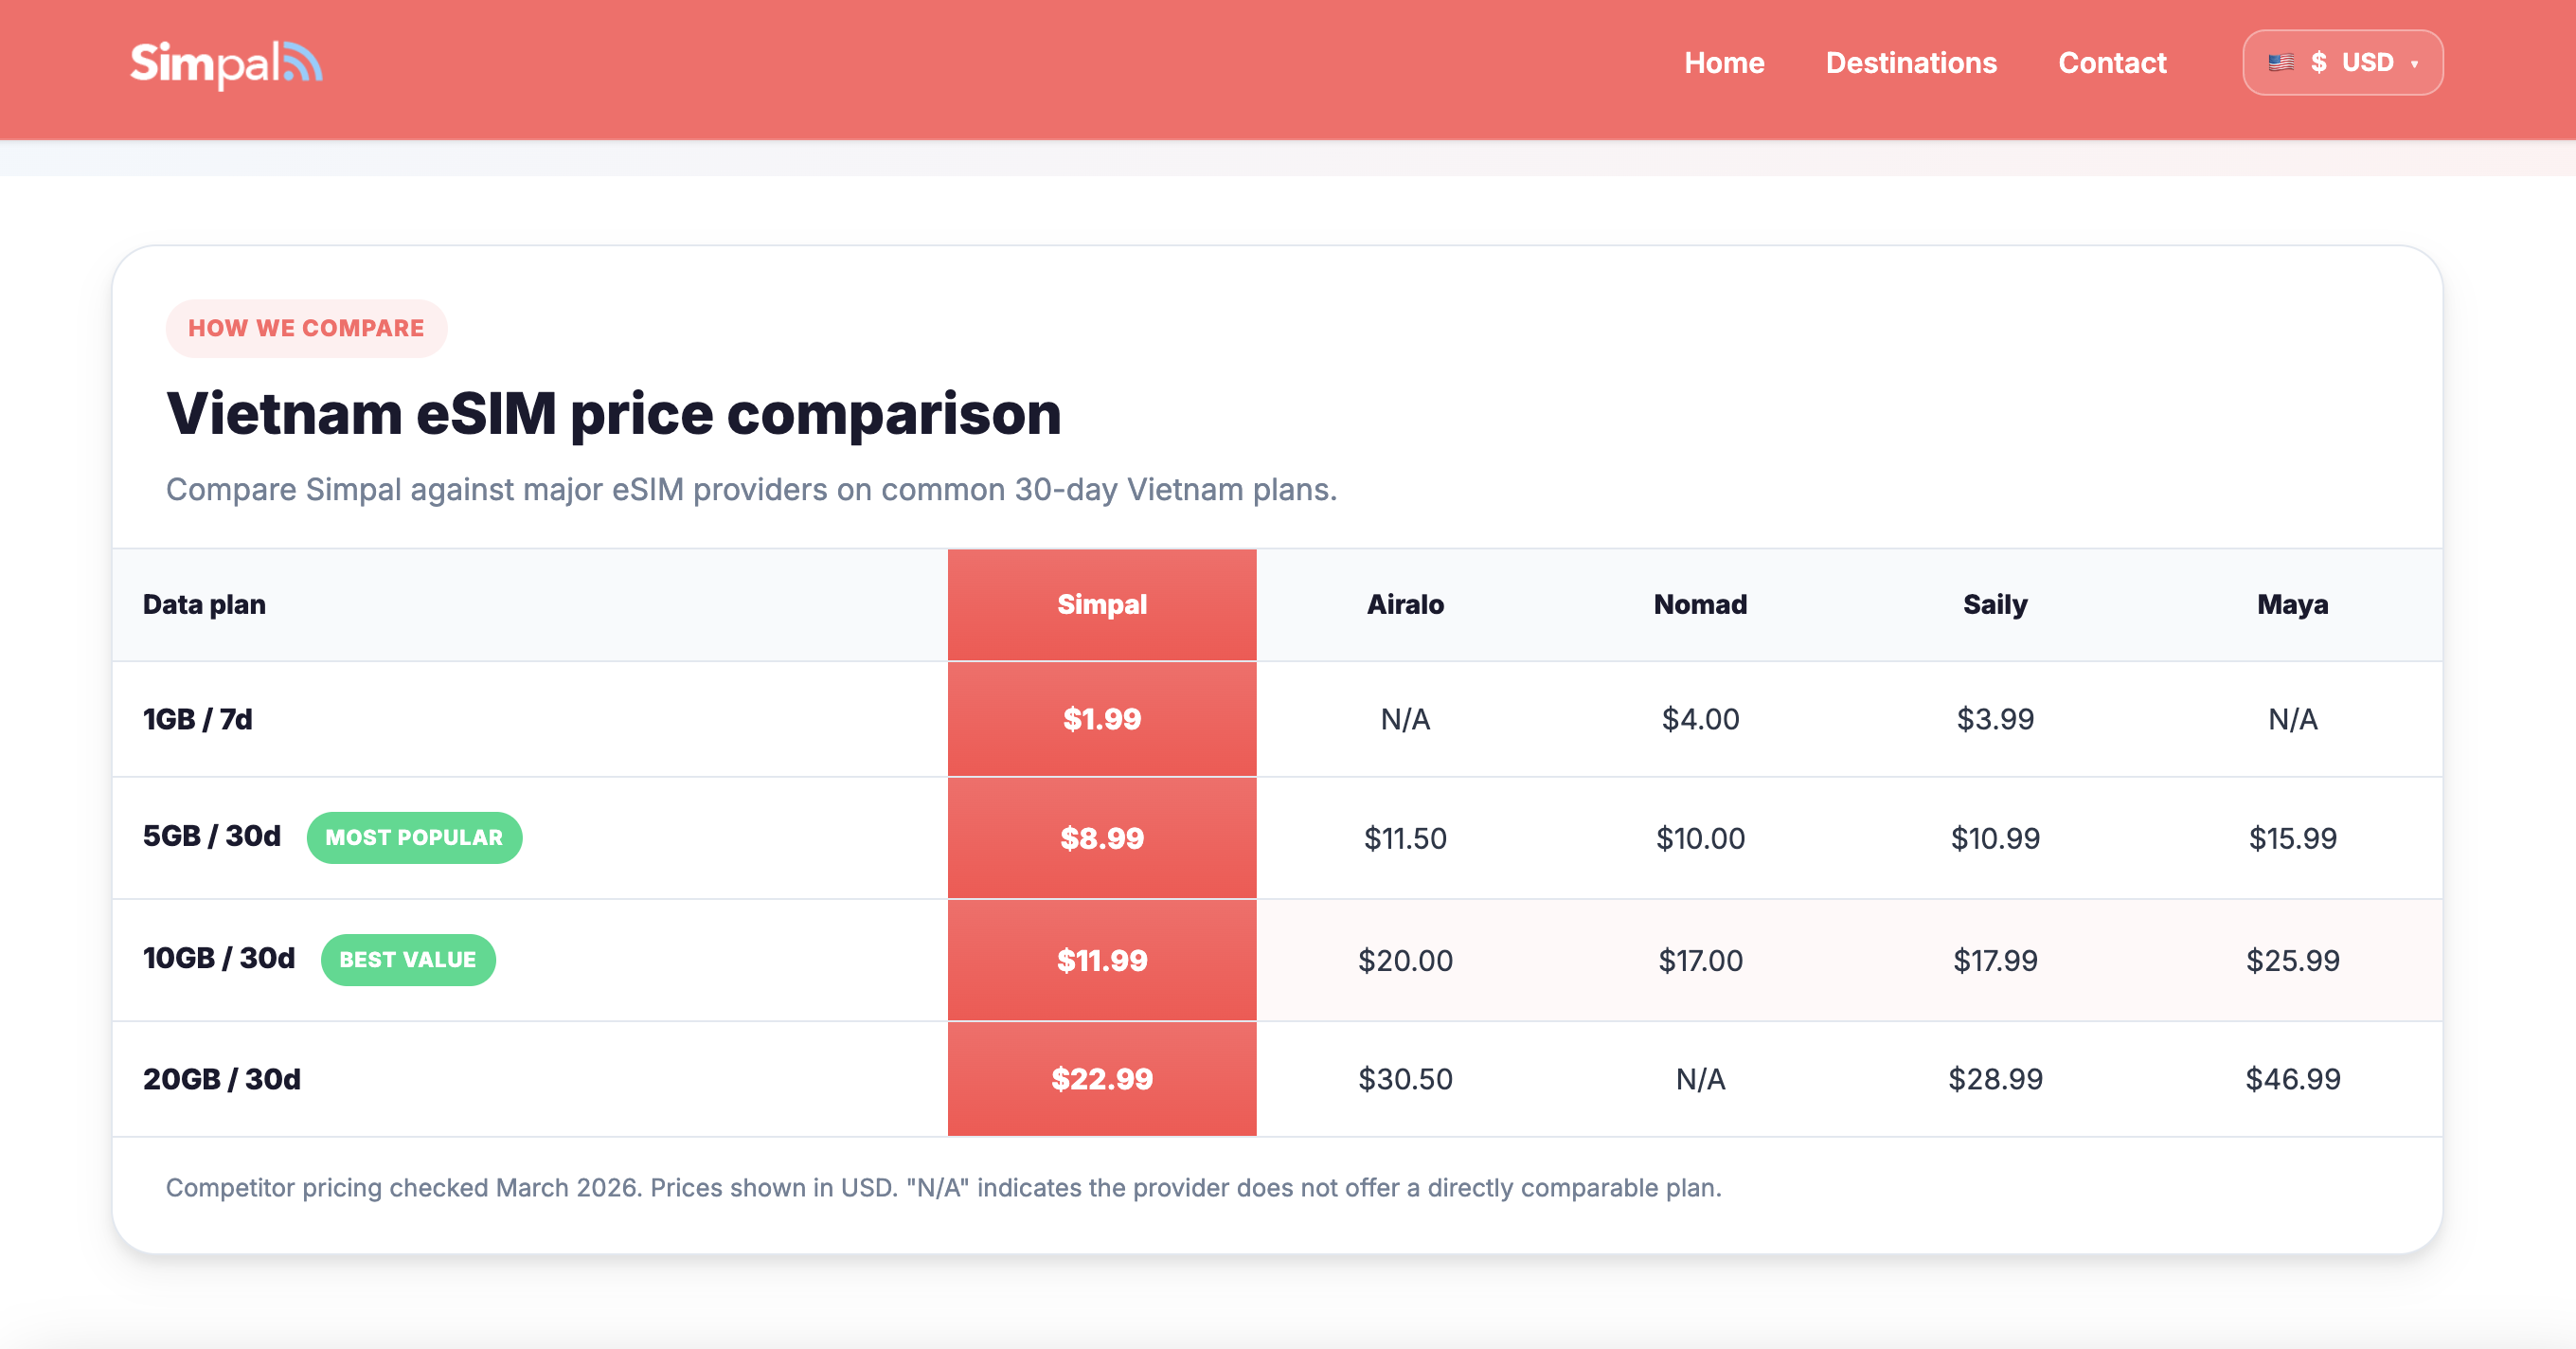The height and width of the screenshot is (1349, 2576).
Task: Click Airalo's N/A cell for 1GB
Action: click(x=1405, y=719)
